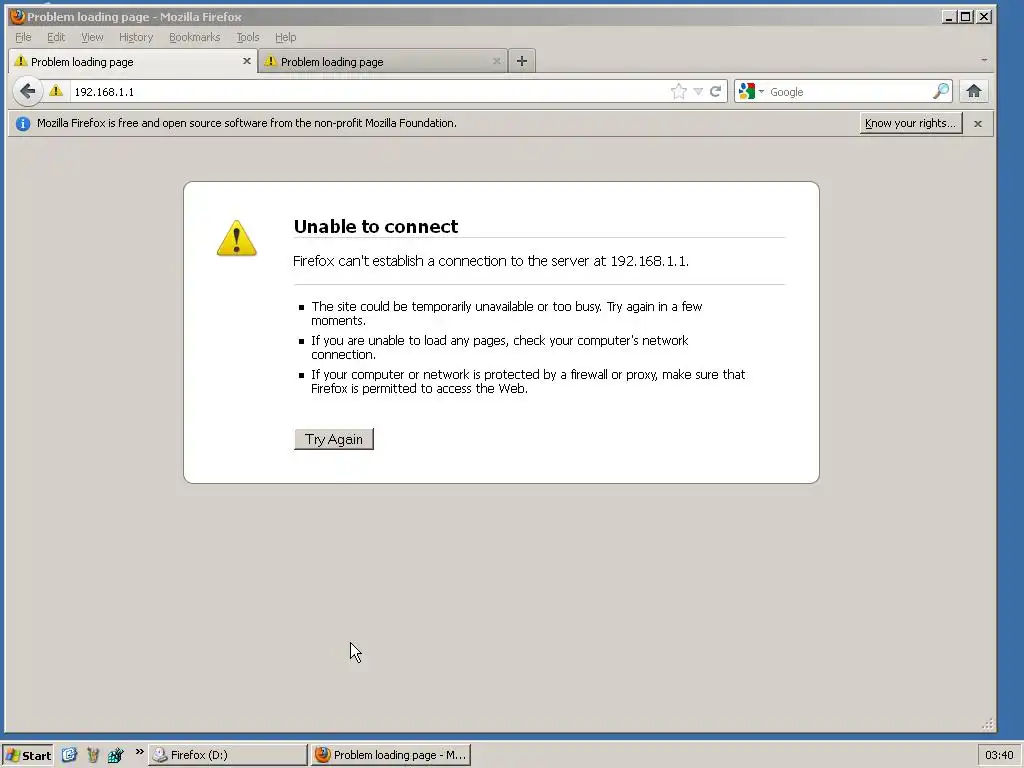Click the large yellow warning triangle icon
Screen dimensions: 1024x768
[236, 238]
